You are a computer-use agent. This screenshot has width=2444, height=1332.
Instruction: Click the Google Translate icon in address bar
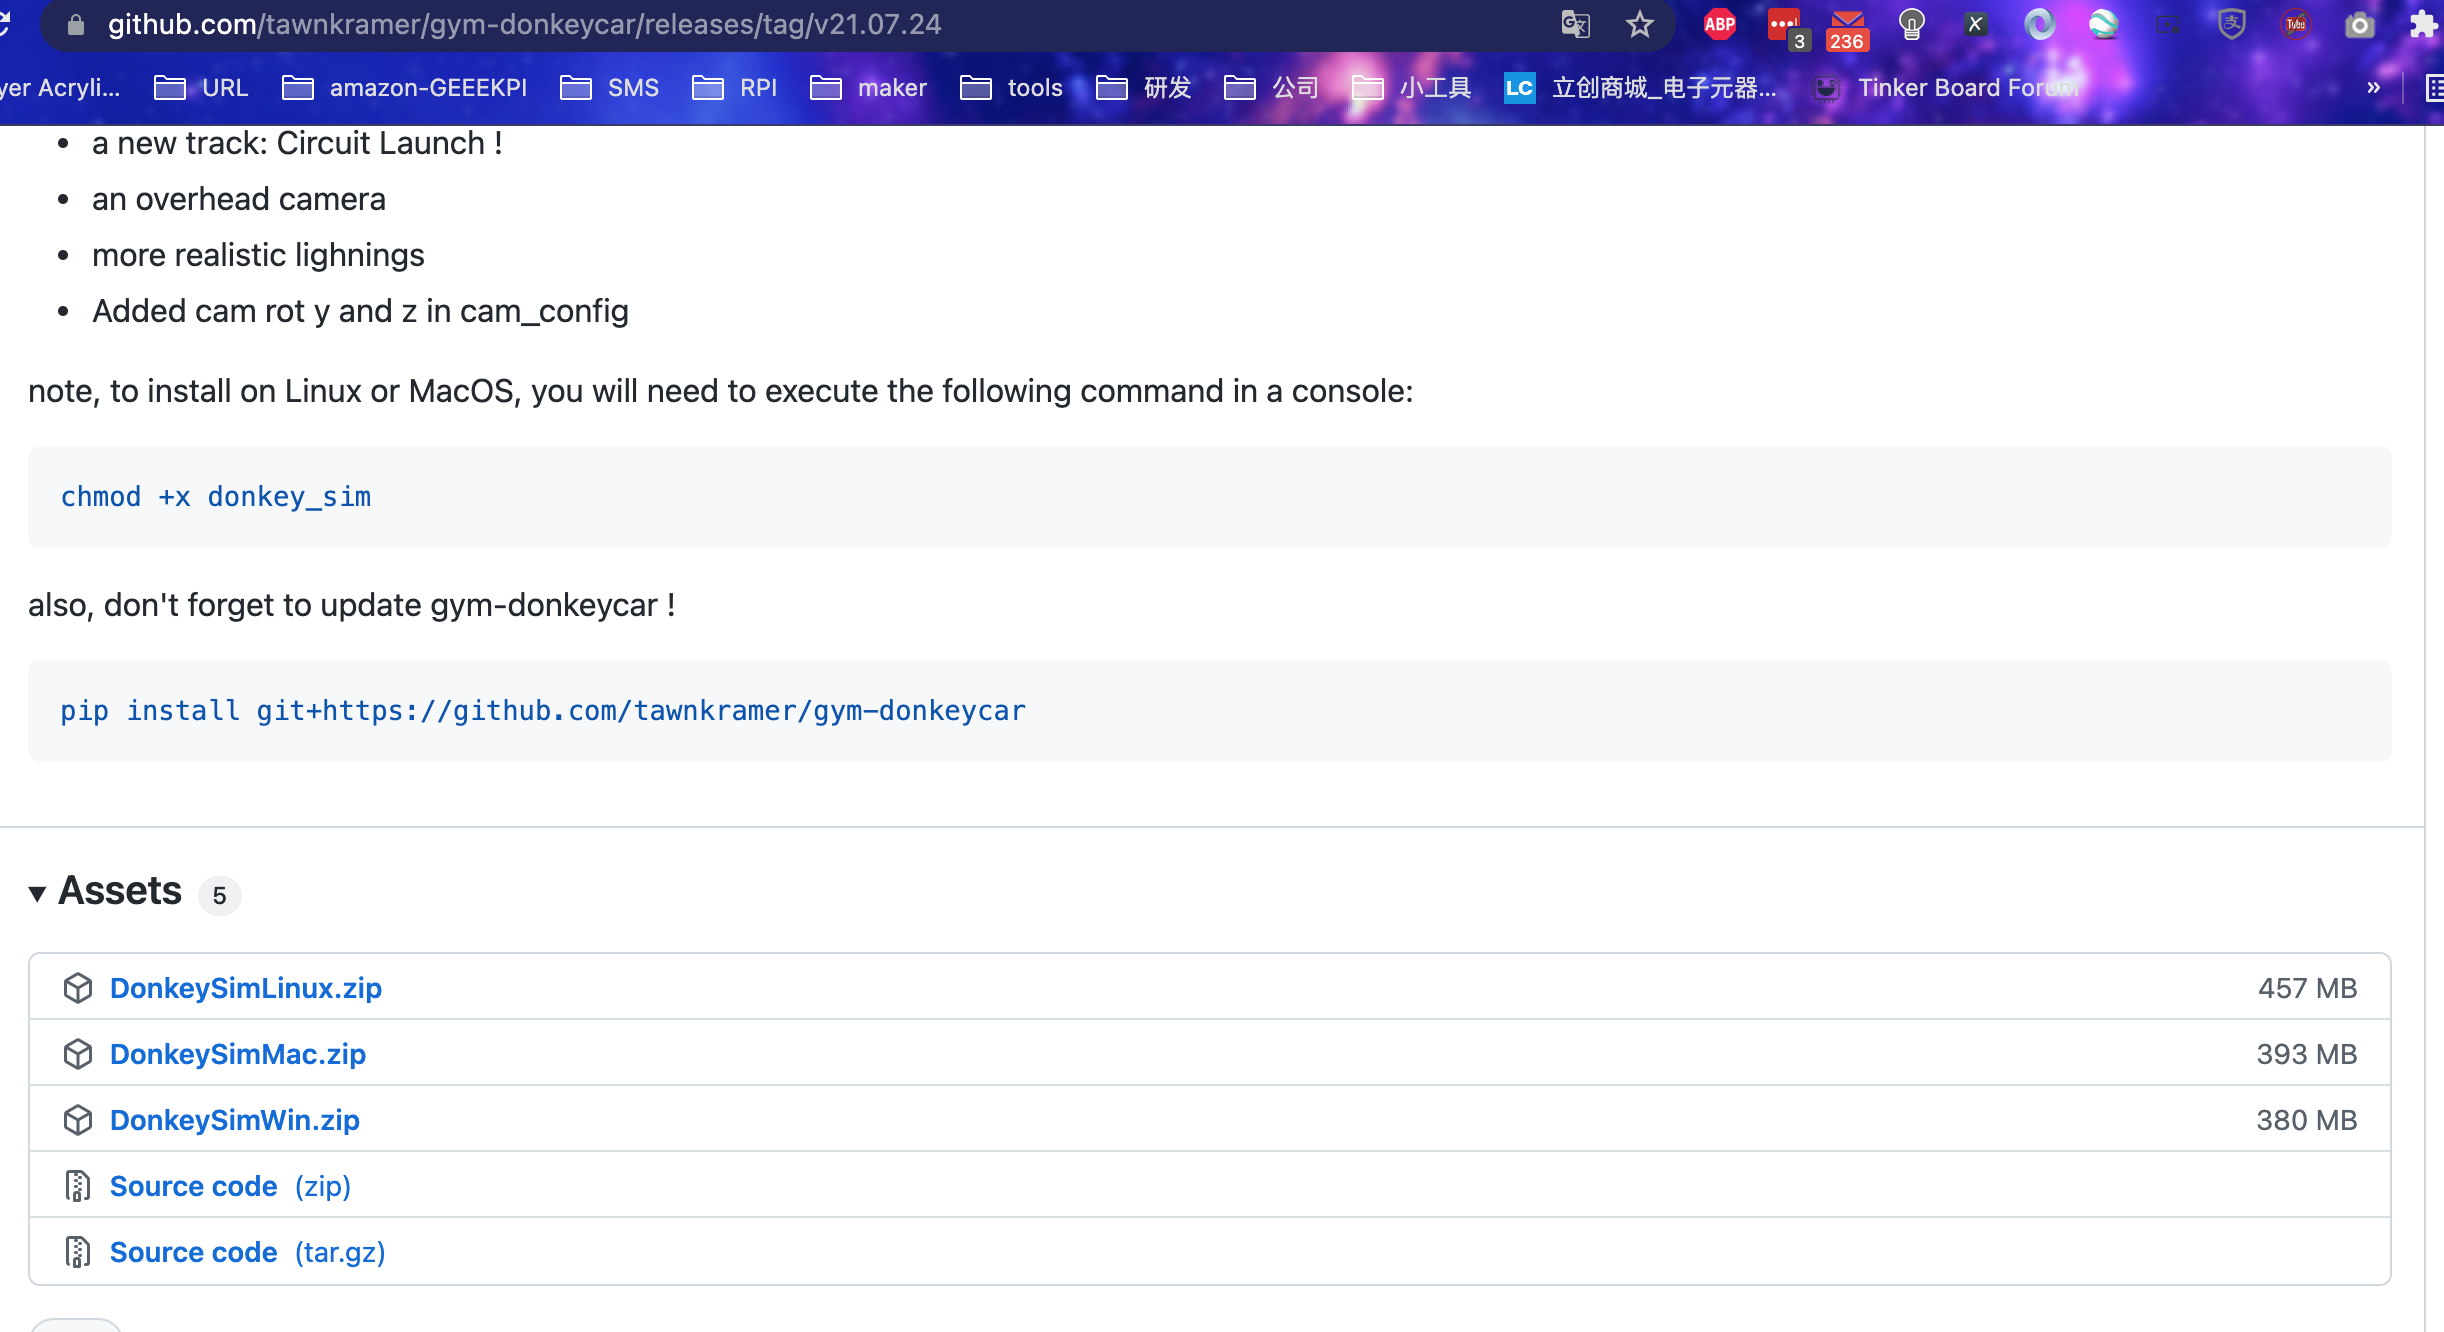1576,24
